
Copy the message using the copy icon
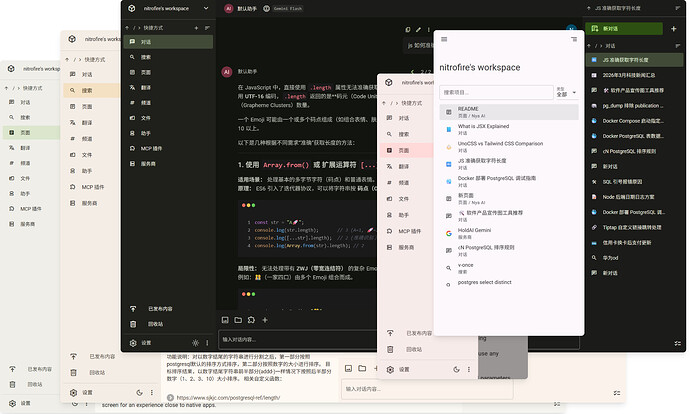(407, 29)
